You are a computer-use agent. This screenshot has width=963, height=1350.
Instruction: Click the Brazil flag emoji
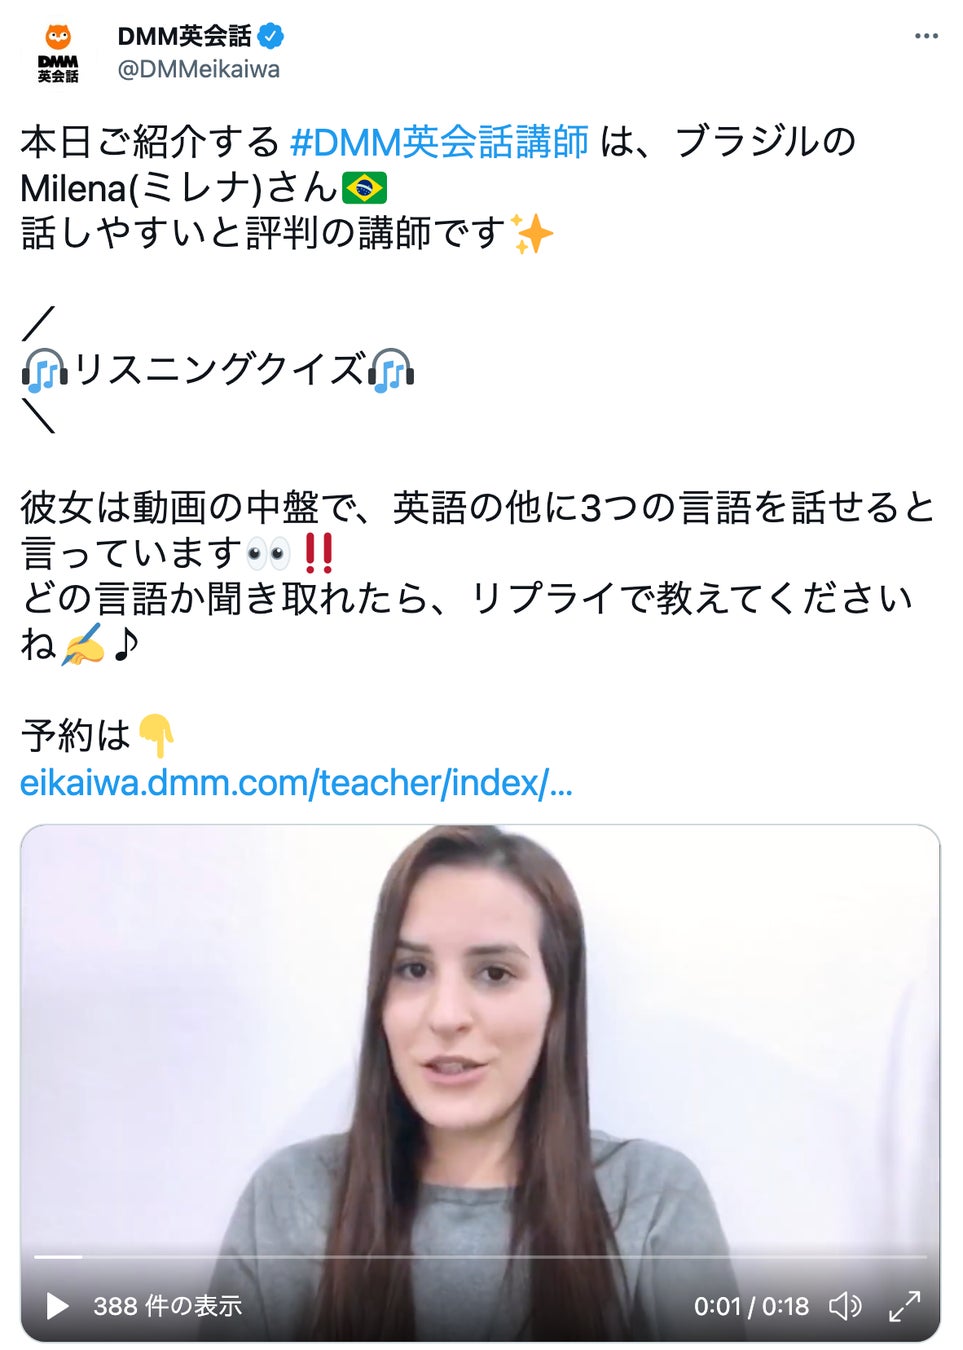point(365,187)
